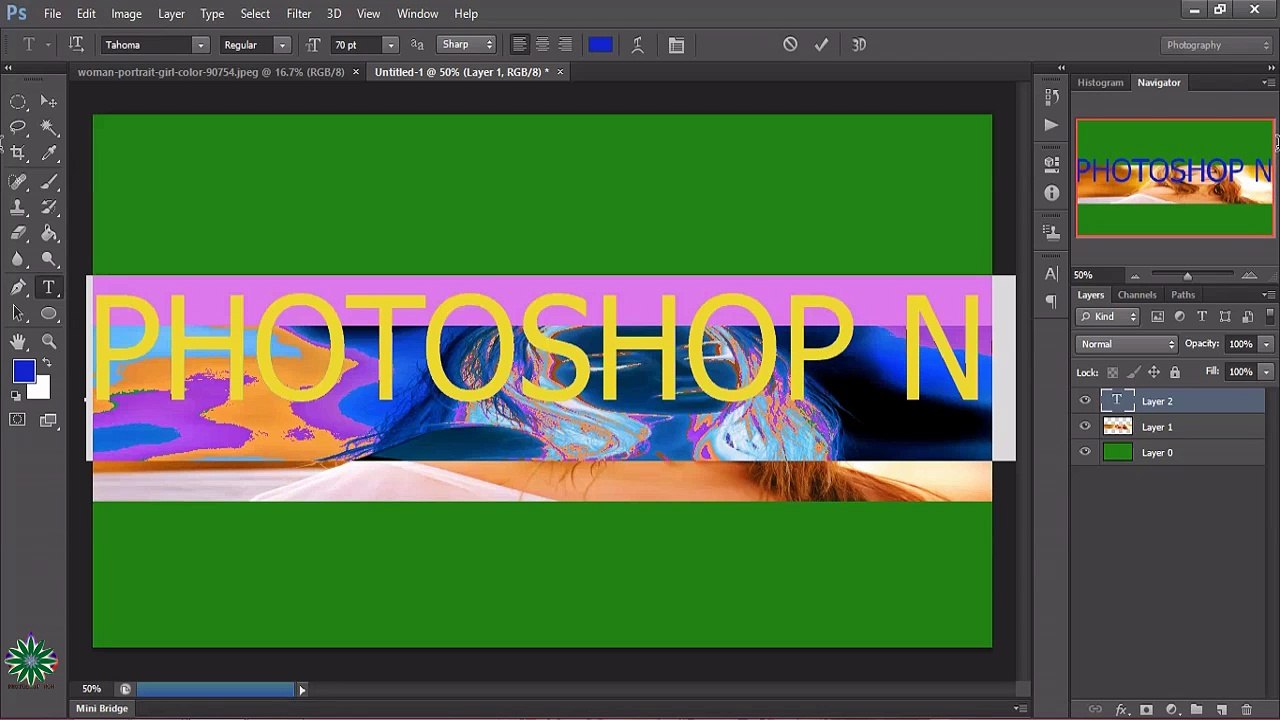
Task: Commit current text edits
Action: 821,45
